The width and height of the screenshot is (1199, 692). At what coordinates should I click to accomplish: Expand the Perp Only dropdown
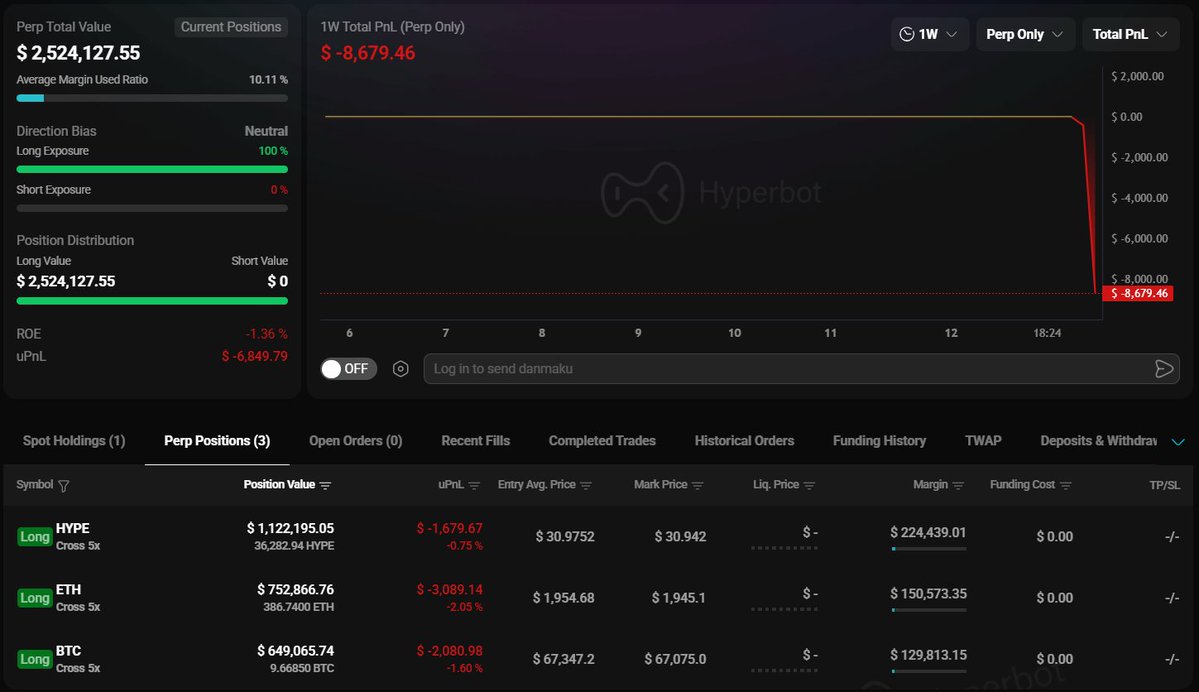tap(1025, 34)
